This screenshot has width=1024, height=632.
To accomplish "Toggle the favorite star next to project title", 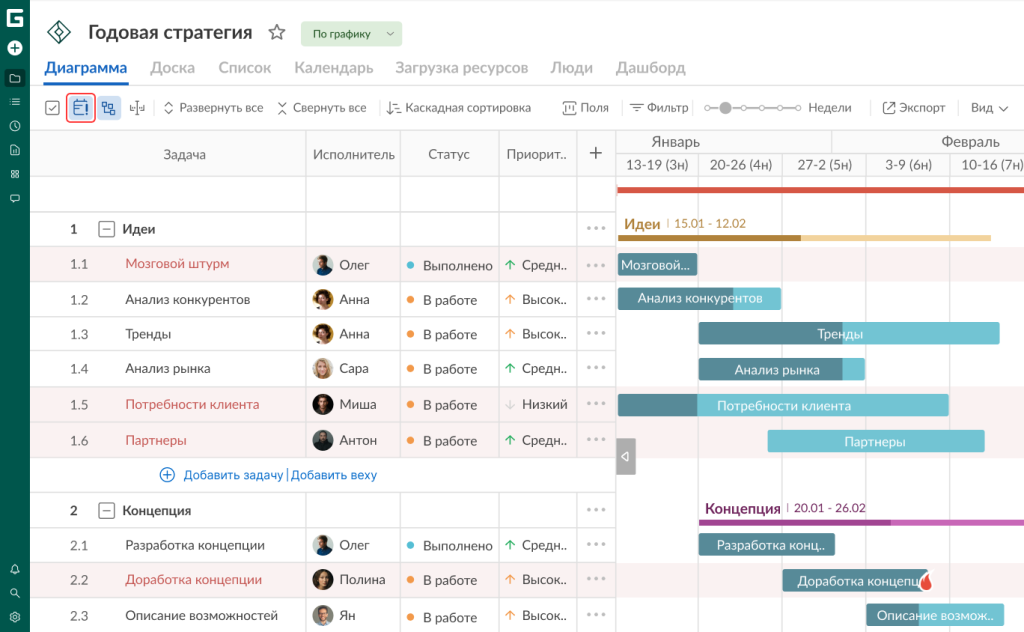I will [x=276, y=31].
